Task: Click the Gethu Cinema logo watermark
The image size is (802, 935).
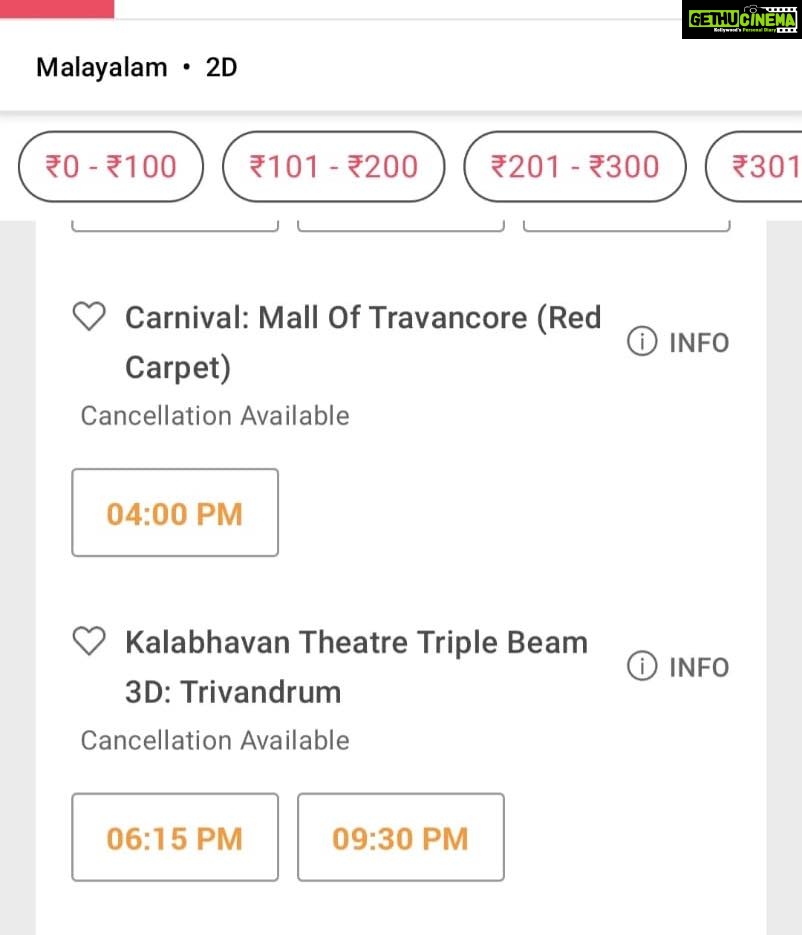Action: click(x=742, y=20)
